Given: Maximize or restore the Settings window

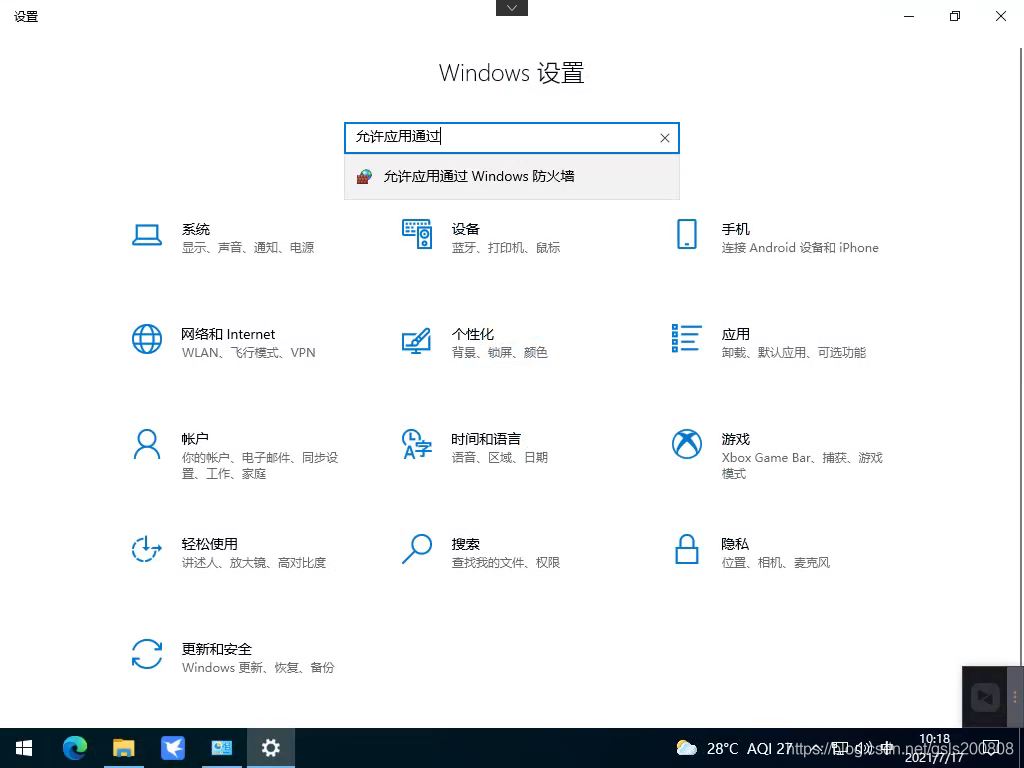Looking at the screenshot, I should (955, 16).
